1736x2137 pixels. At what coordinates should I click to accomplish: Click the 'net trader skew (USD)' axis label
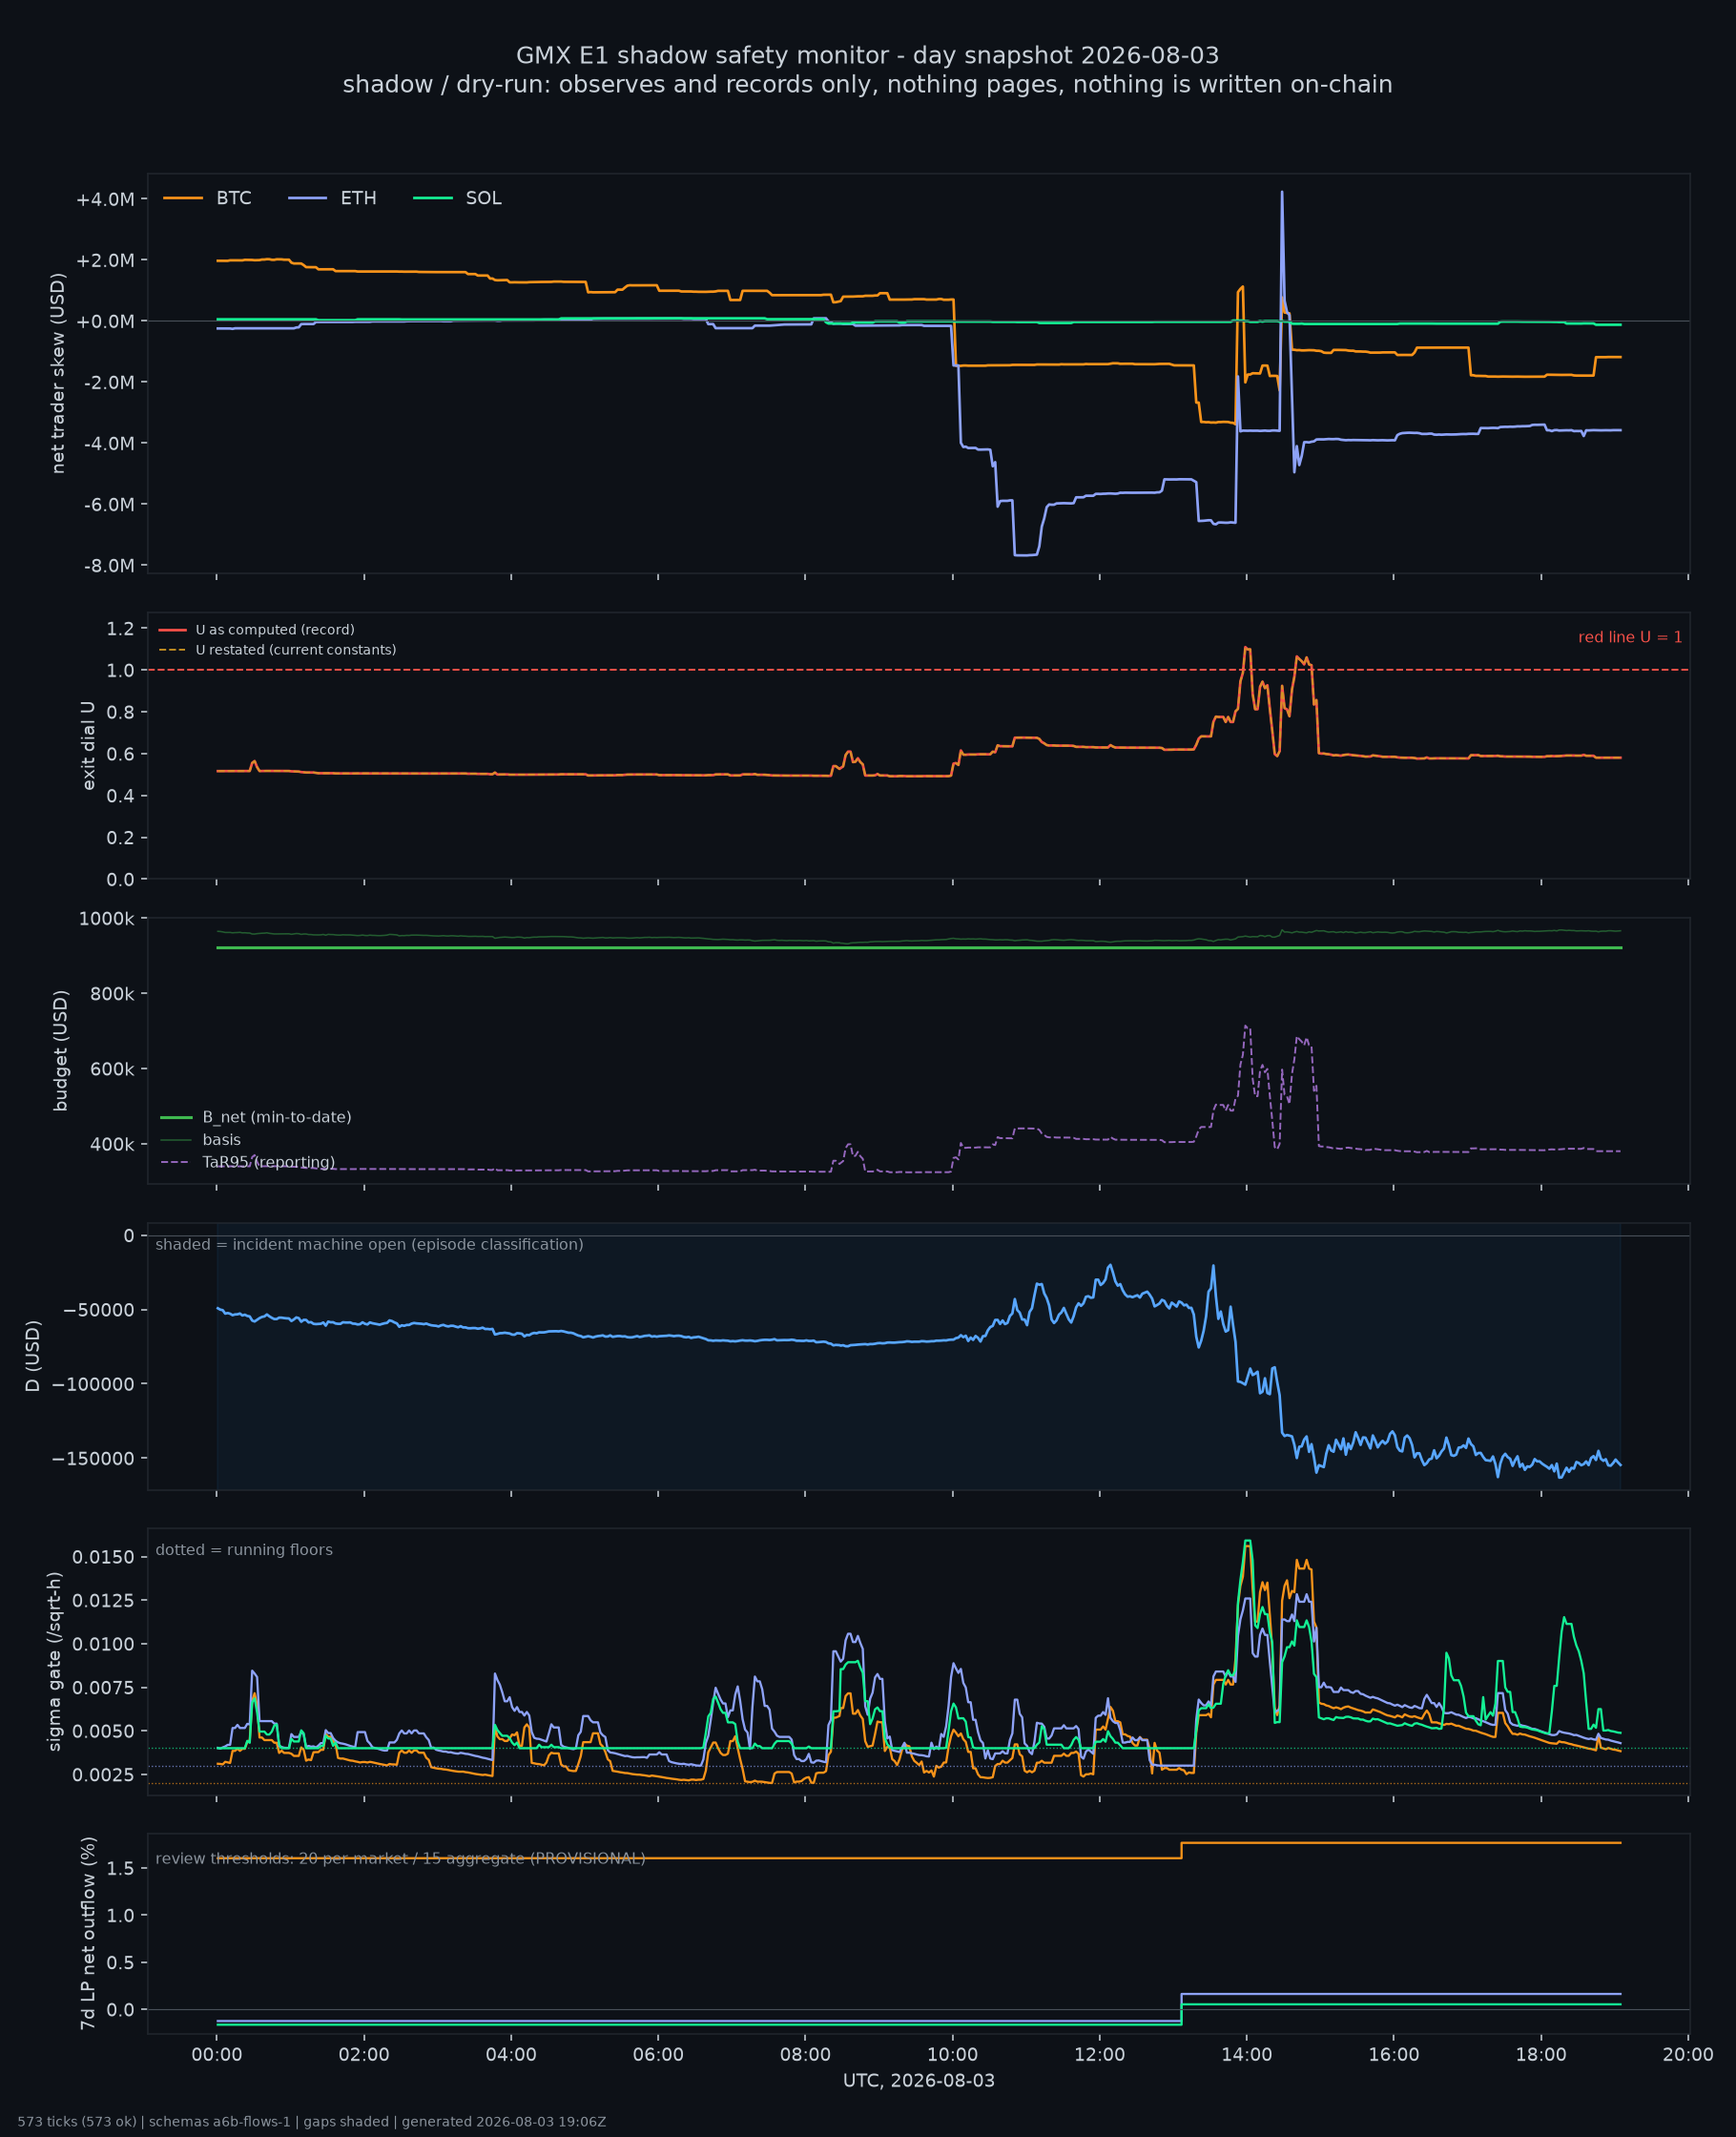(58, 373)
